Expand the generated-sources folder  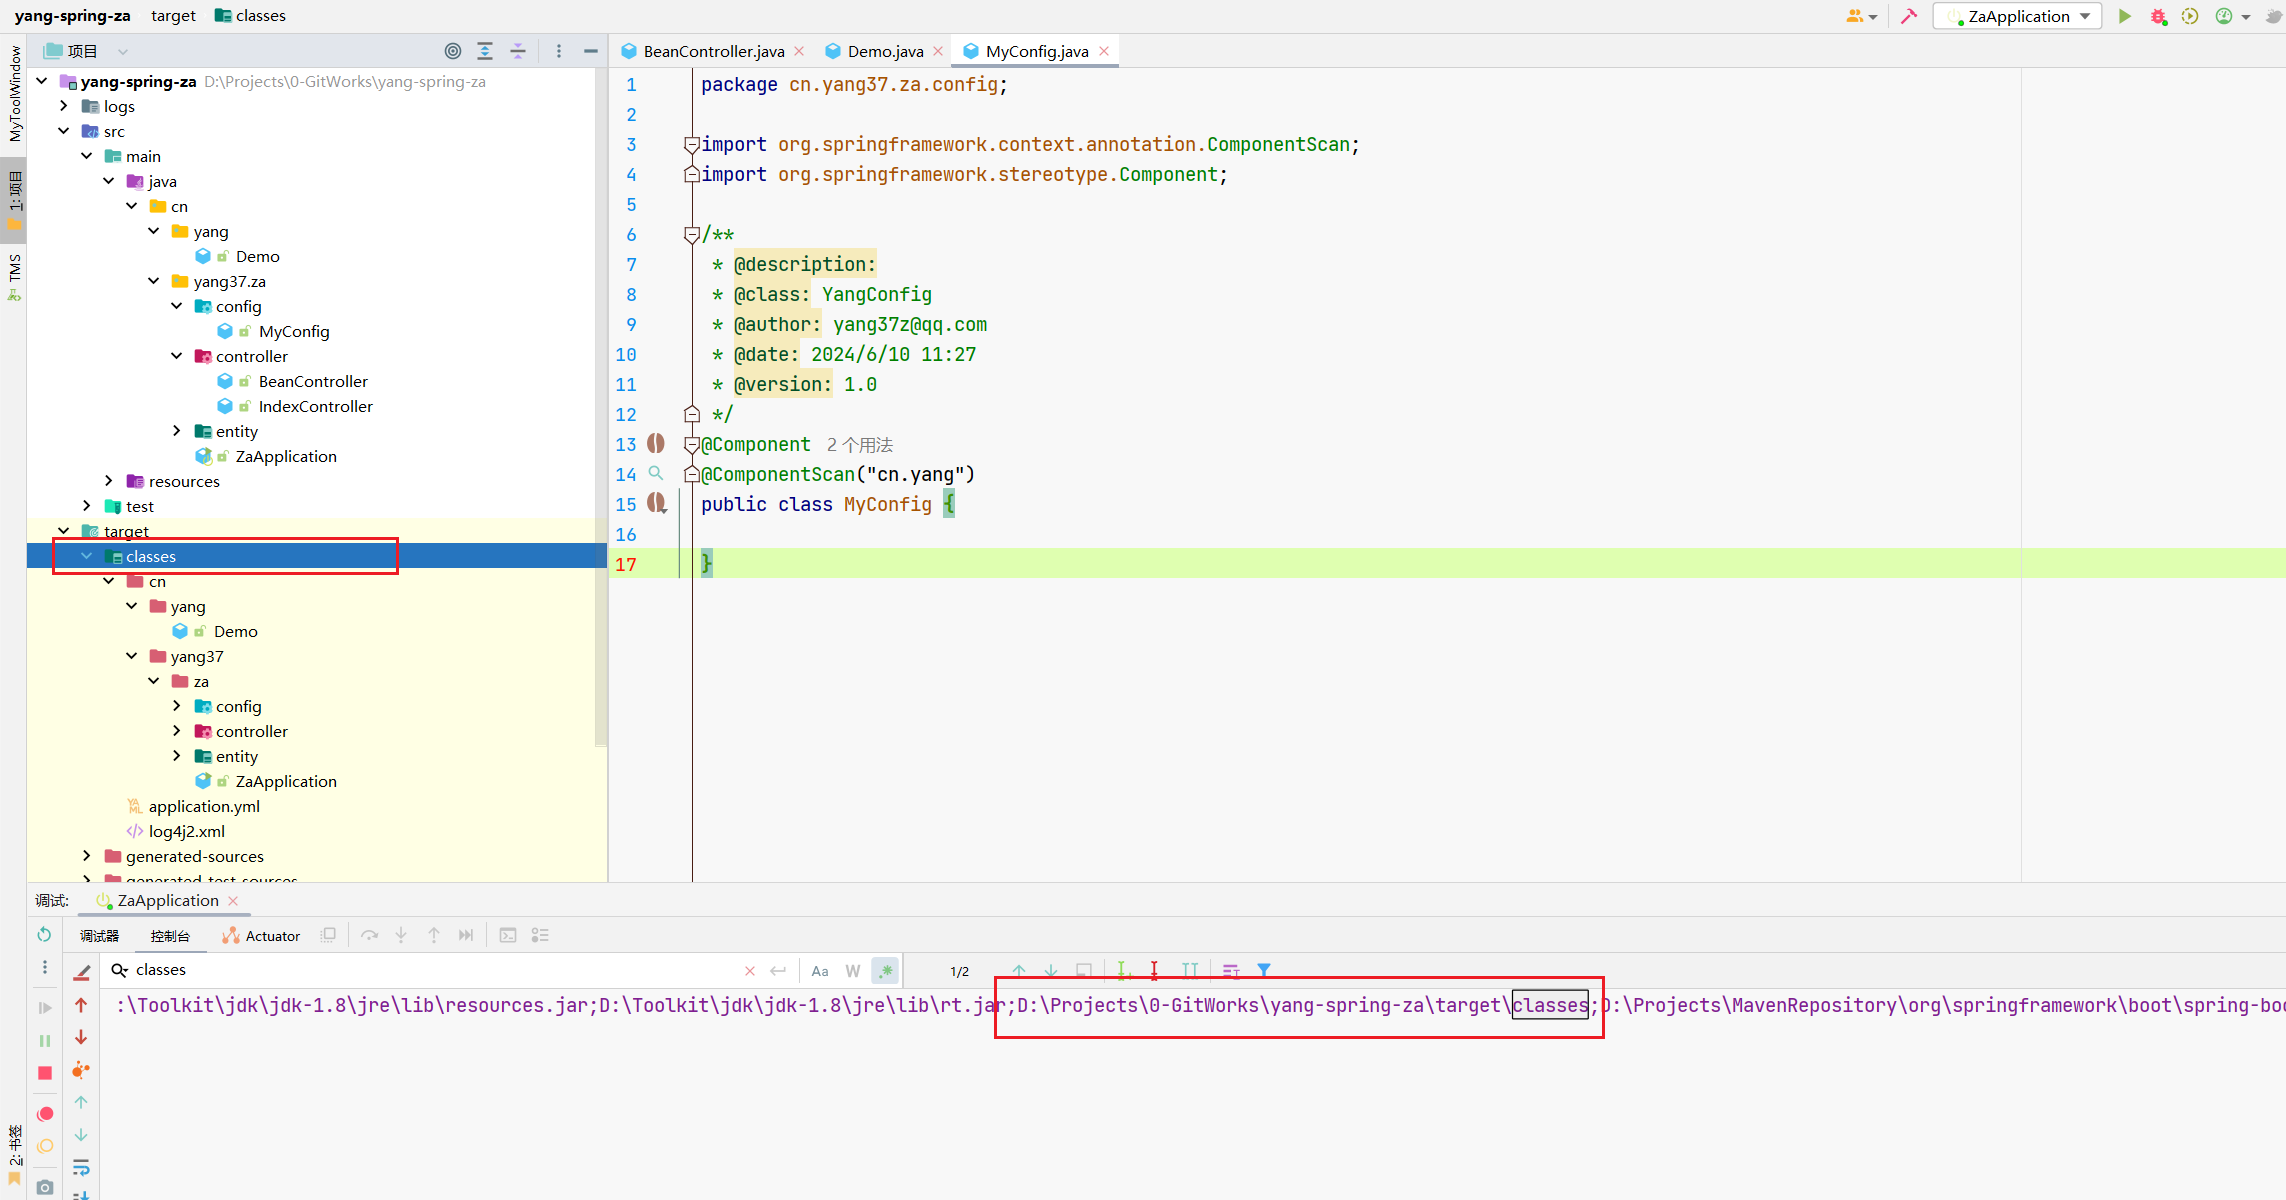[x=87, y=856]
